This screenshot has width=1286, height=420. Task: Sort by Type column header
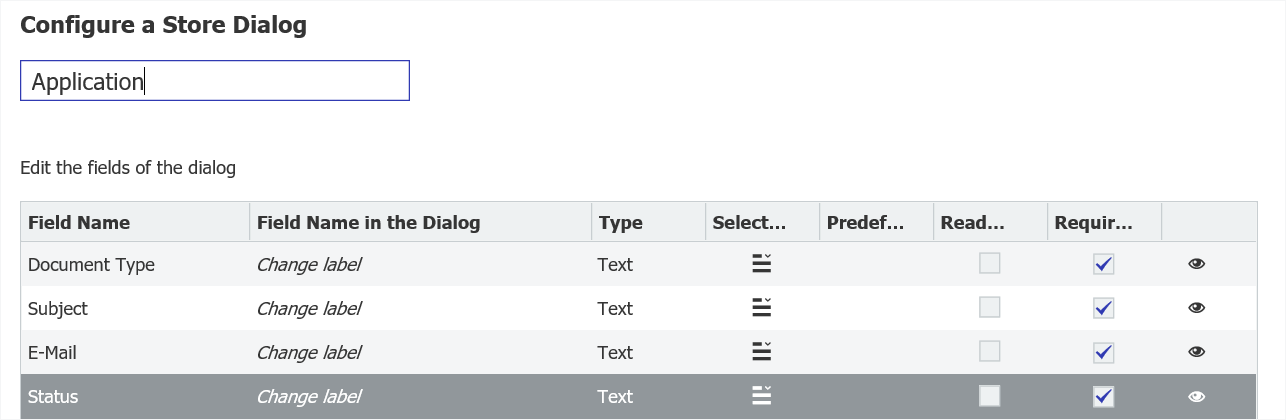pos(620,223)
